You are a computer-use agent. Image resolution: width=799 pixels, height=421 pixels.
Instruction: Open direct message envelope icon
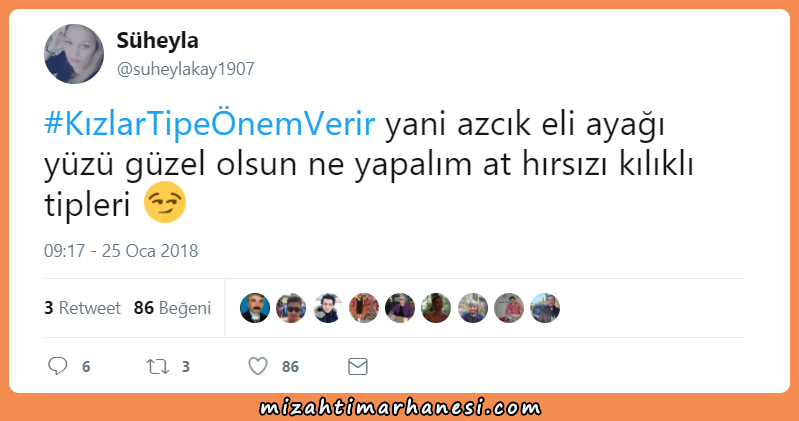coord(358,366)
